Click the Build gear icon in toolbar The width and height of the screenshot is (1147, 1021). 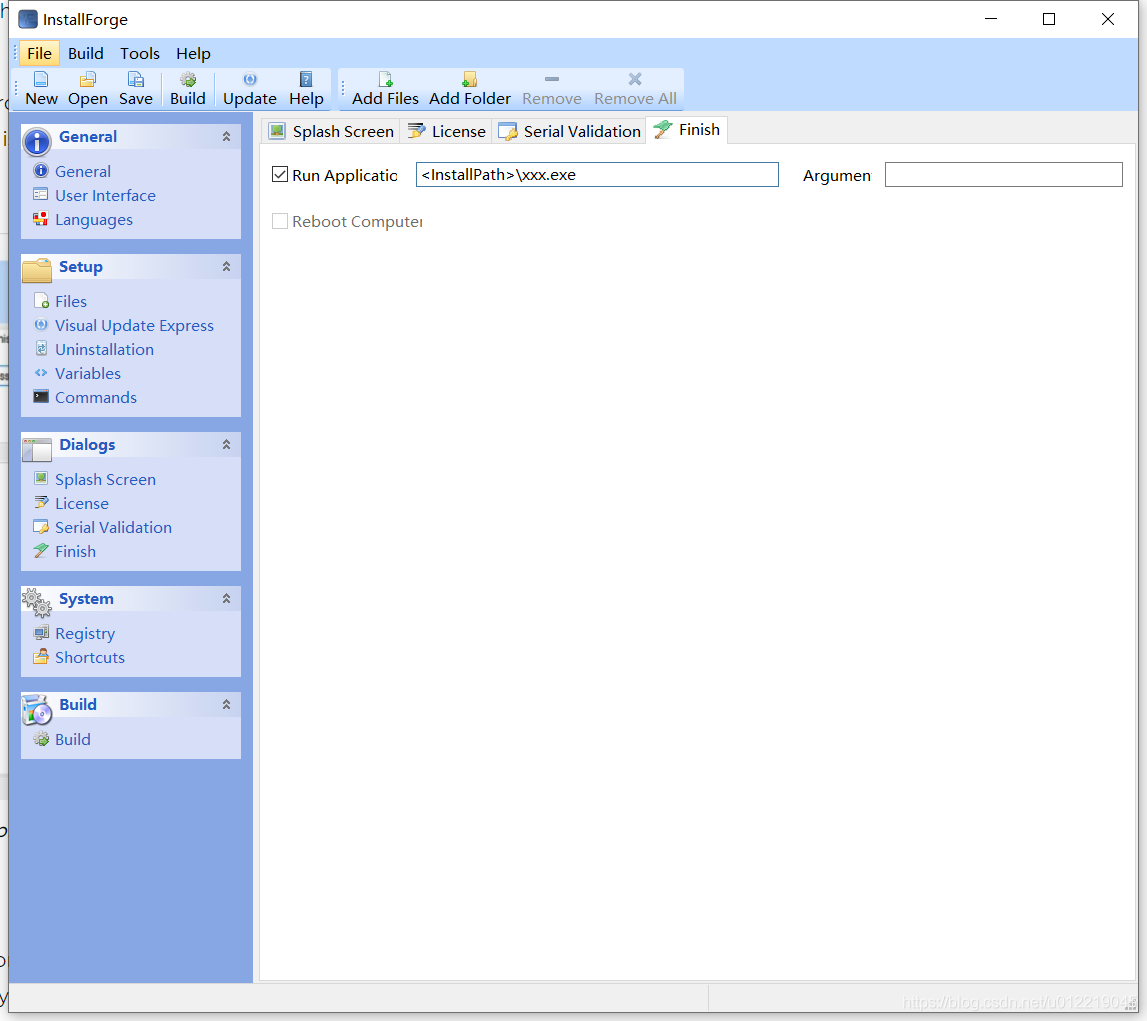188,79
